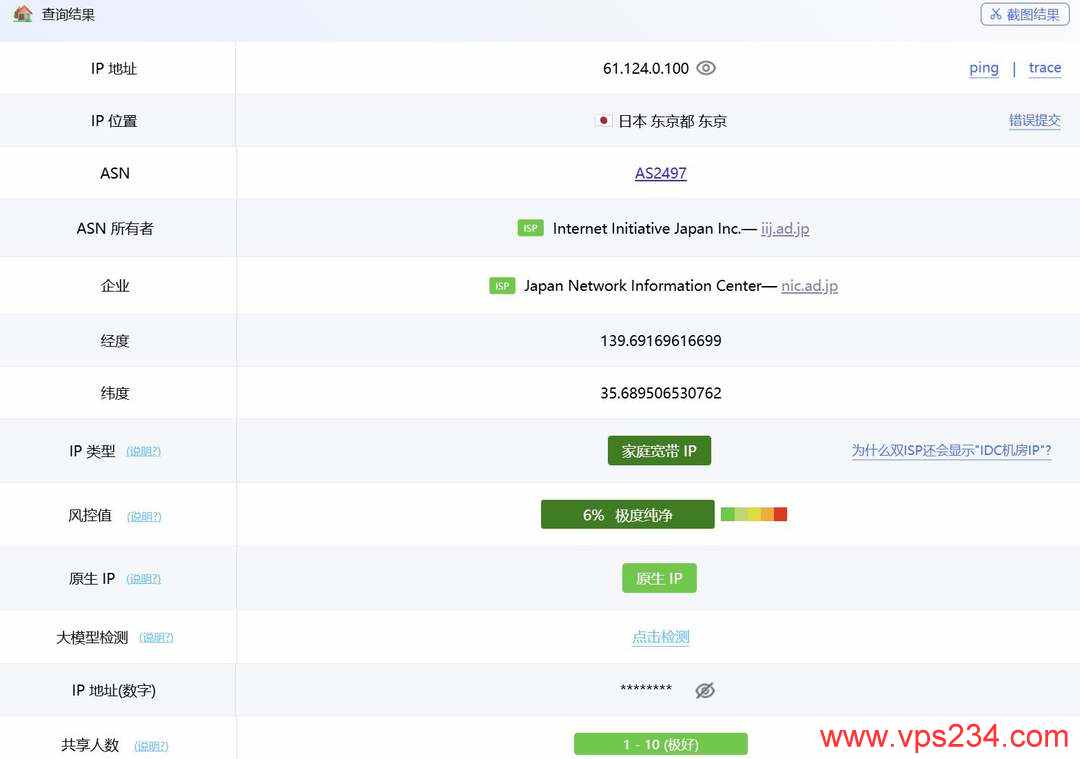The image size is (1080, 759).
Task: Click the 说明 help link beside IP 类型
Action: point(143,451)
